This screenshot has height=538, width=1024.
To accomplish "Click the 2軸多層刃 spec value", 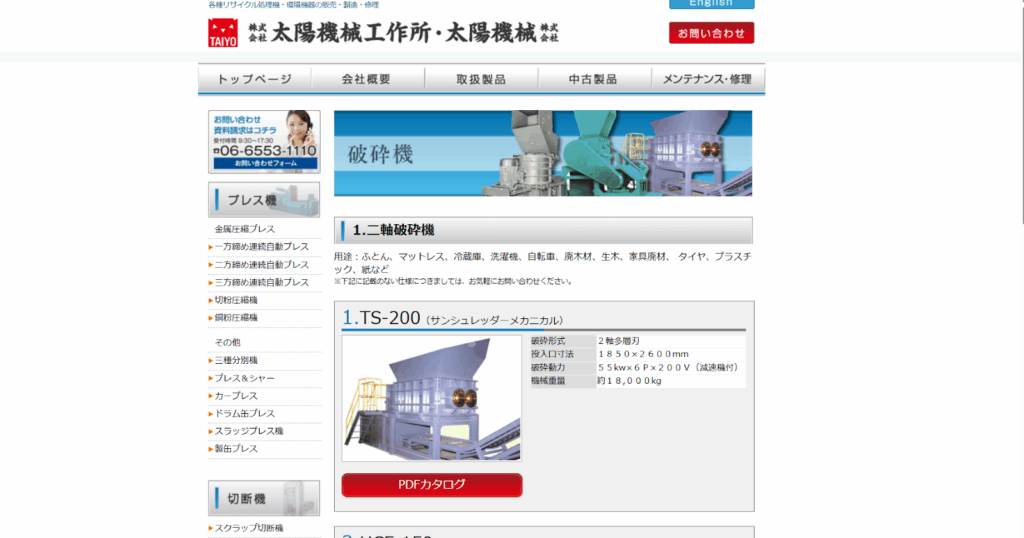I will point(618,341).
